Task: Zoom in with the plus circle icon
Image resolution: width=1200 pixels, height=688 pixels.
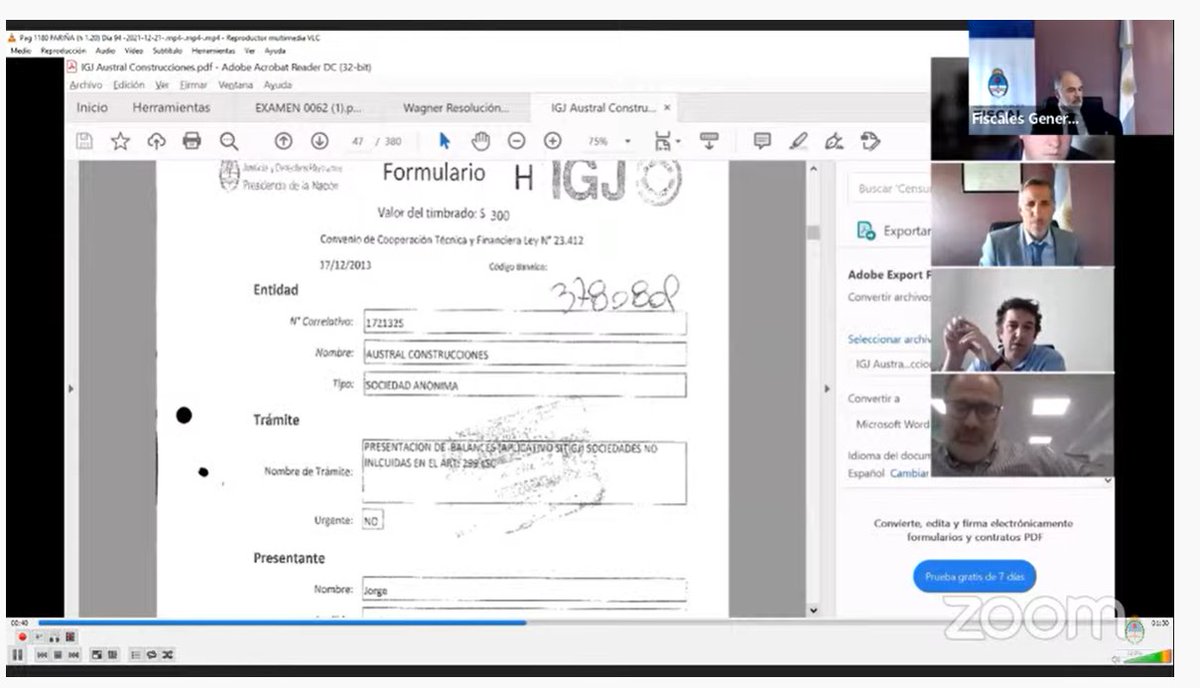Action: [552, 141]
